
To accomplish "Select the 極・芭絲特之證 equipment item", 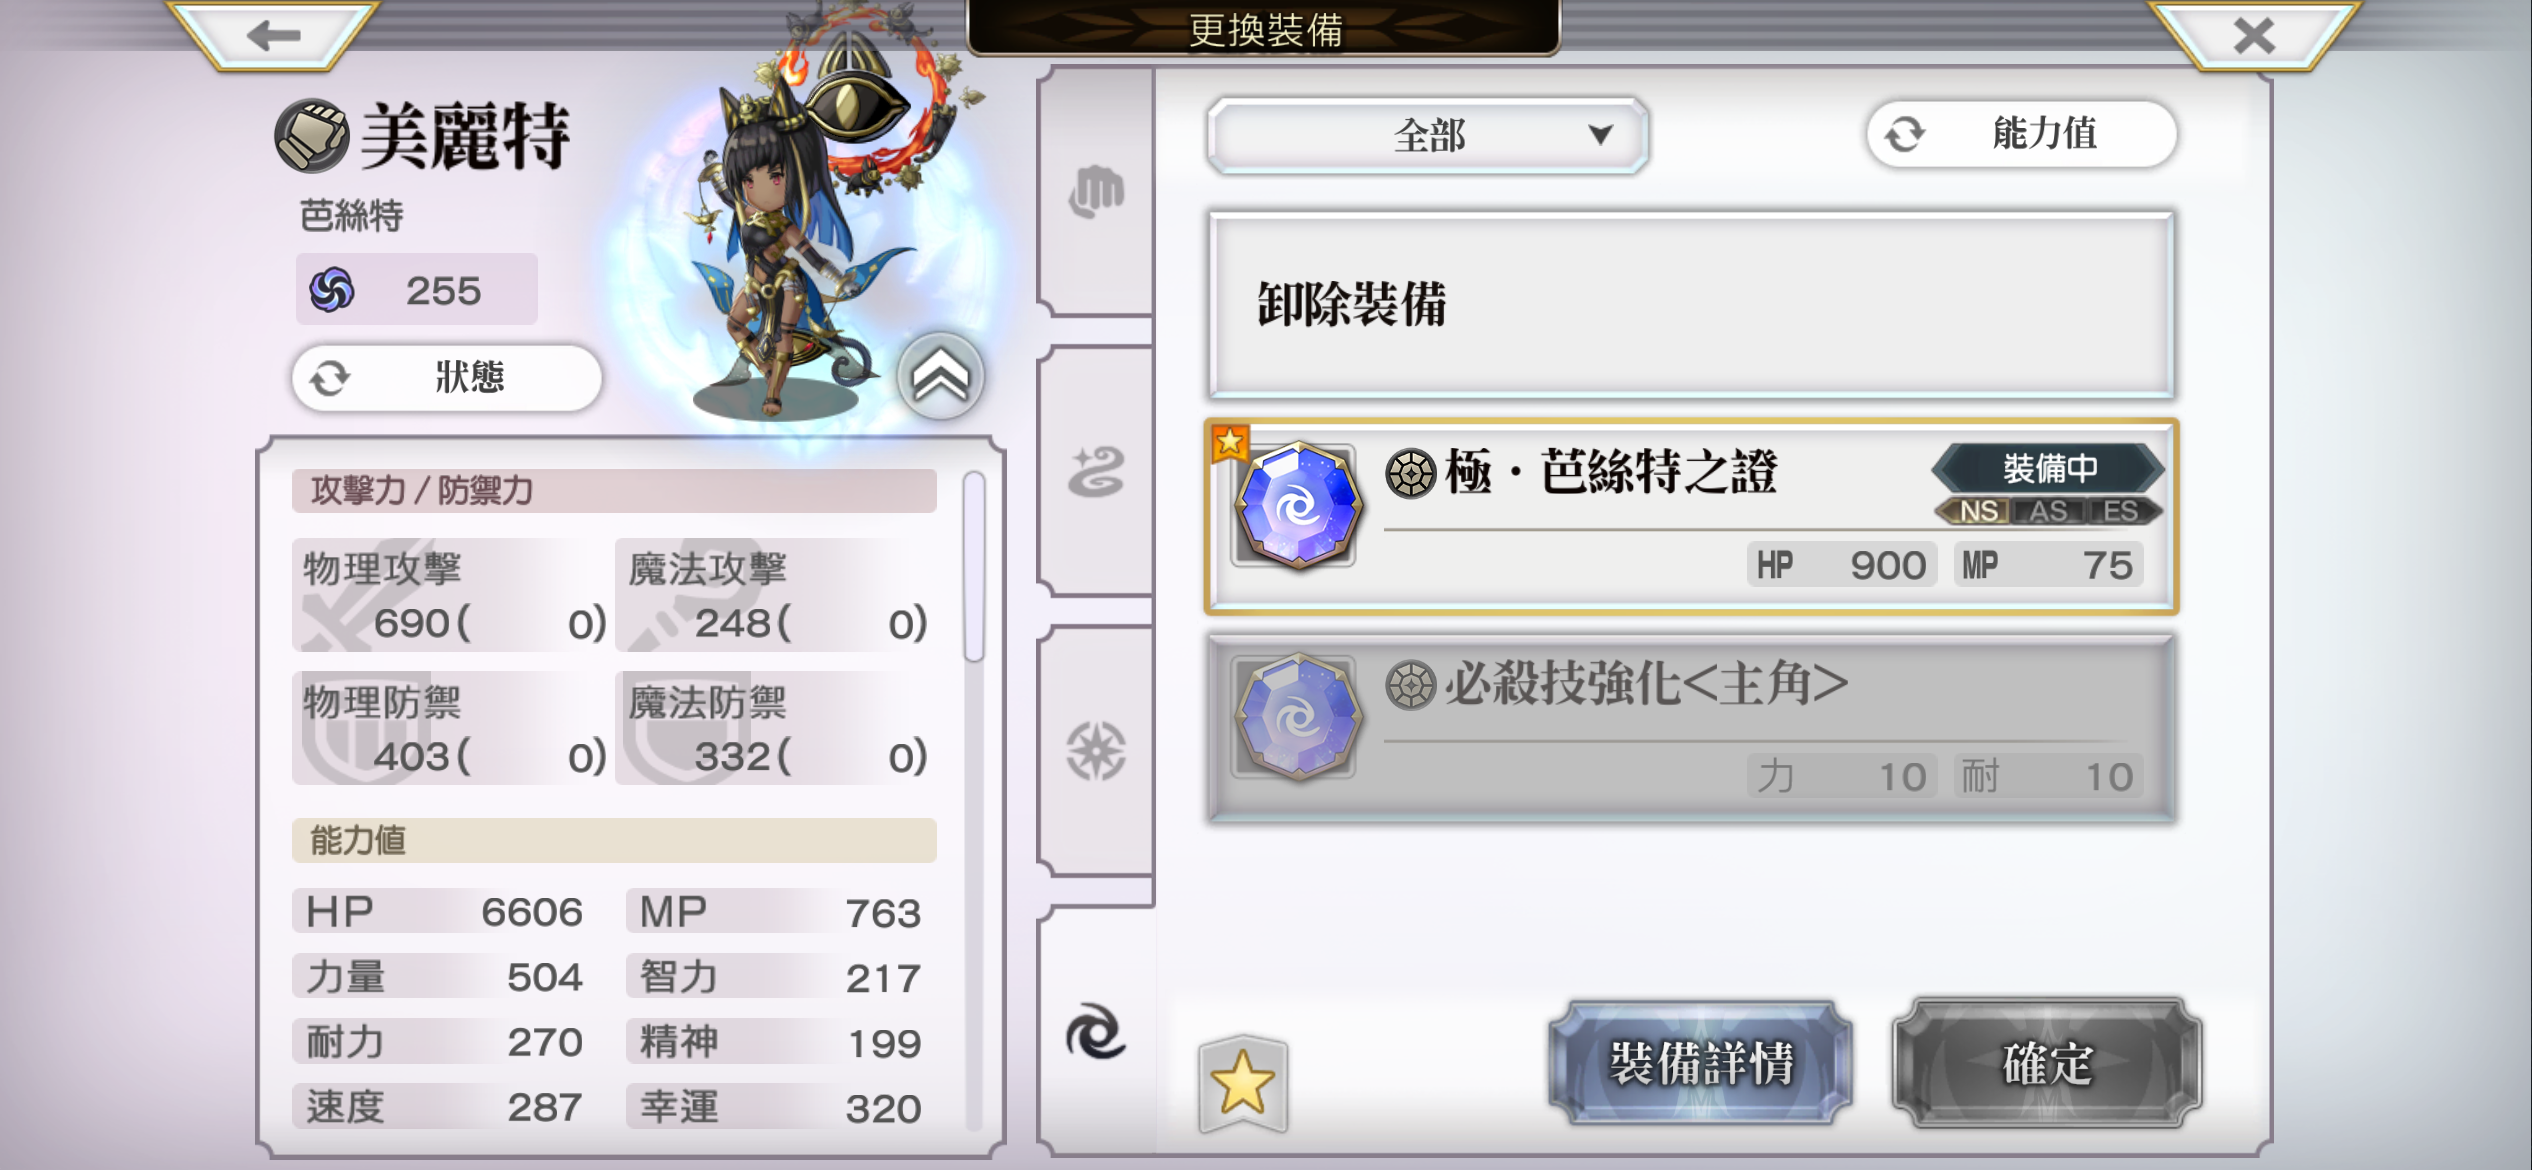I will click(x=1691, y=516).
